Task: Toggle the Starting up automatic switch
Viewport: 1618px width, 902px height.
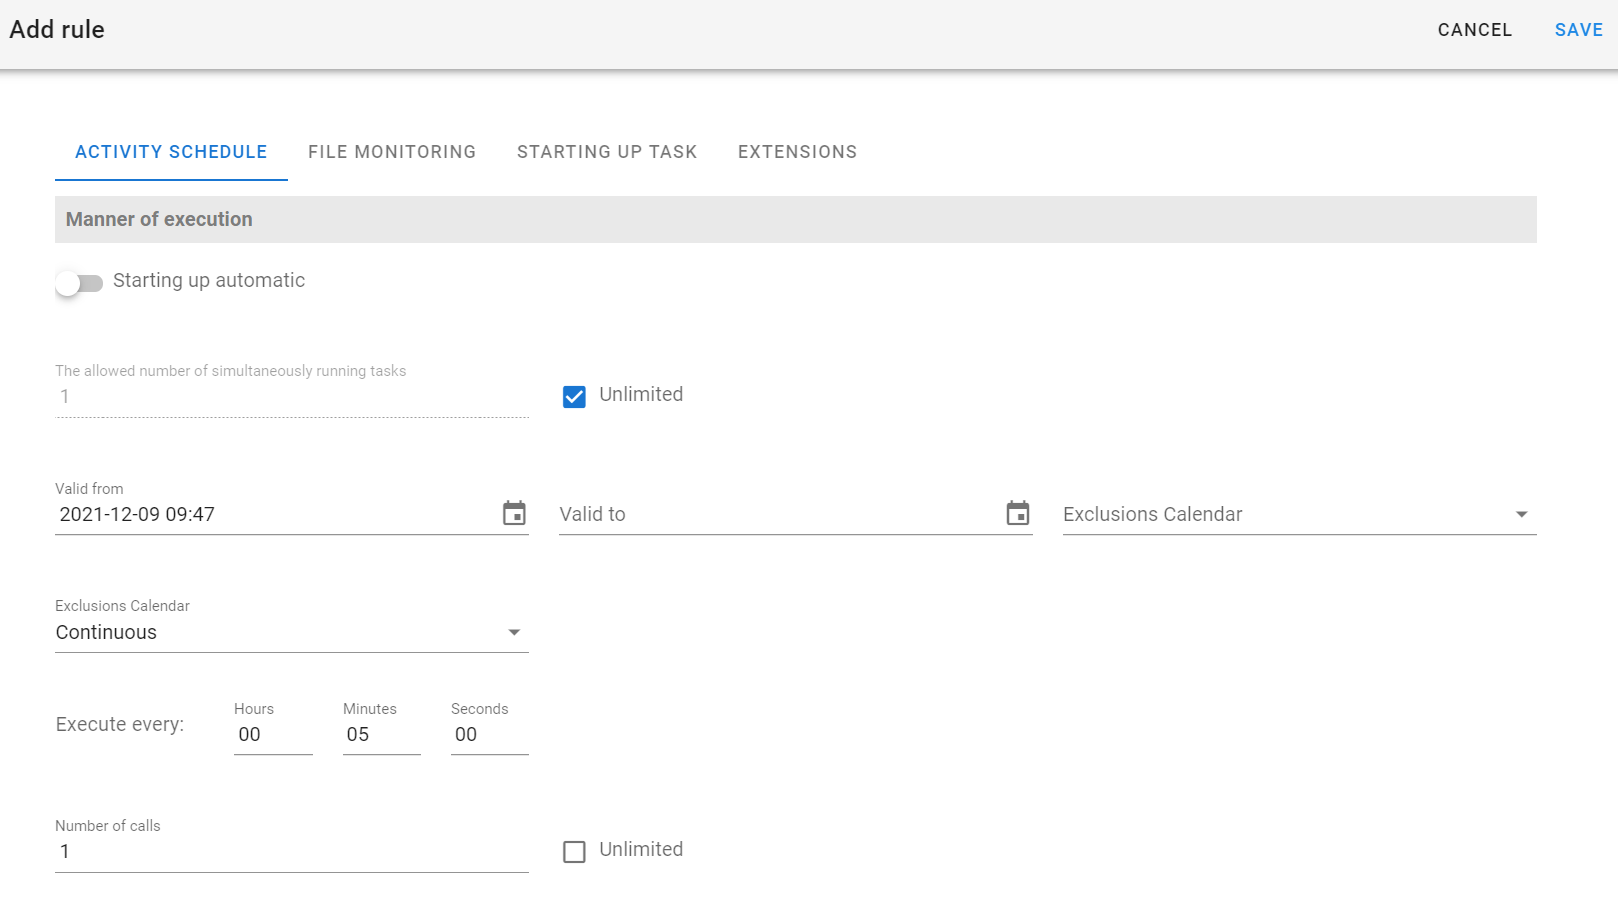Action: (x=79, y=283)
